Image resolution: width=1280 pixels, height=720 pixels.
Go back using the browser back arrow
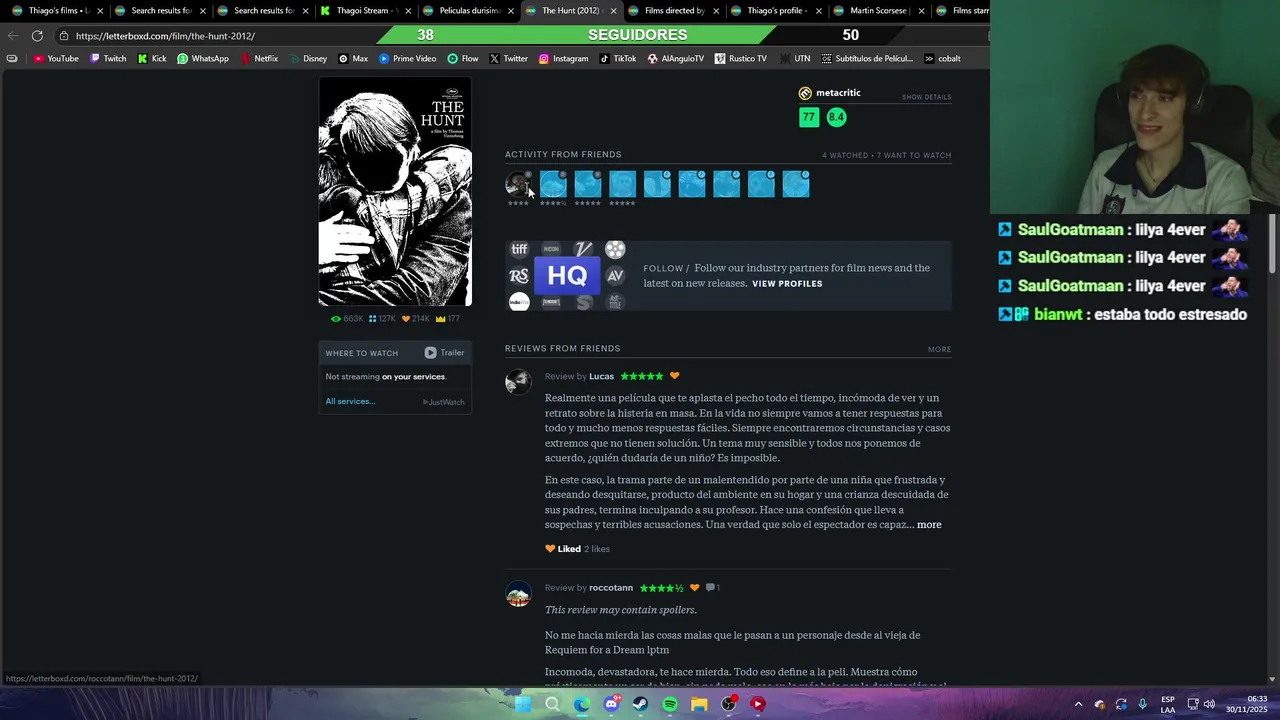coord(12,36)
